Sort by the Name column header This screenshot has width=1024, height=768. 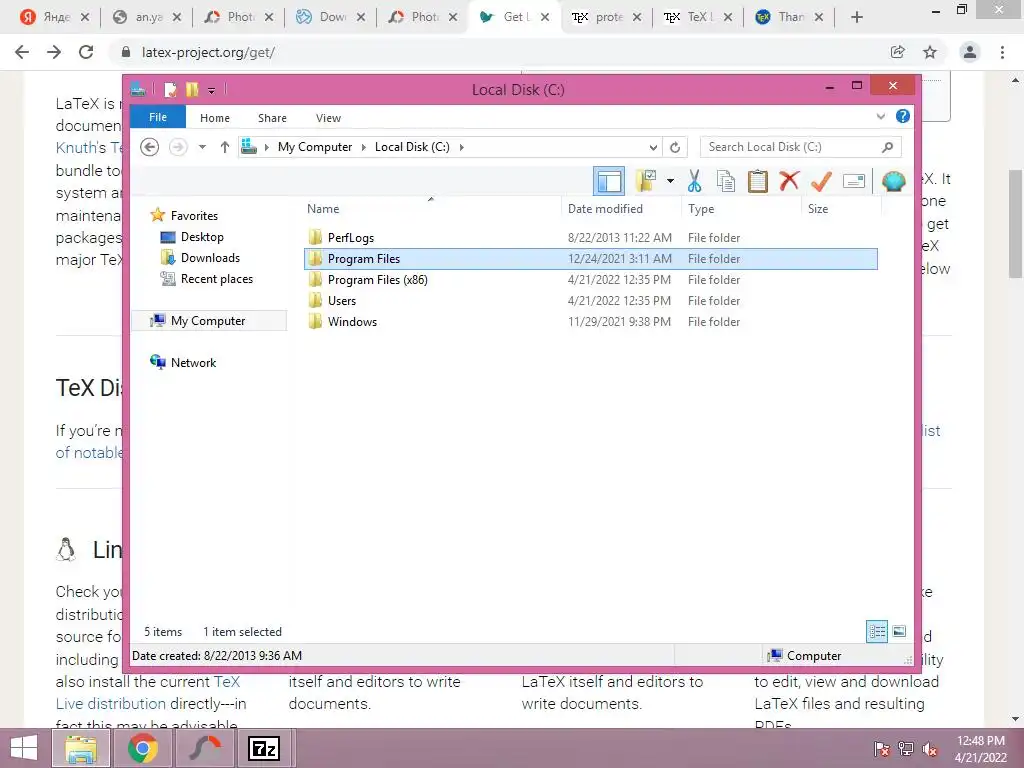(431, 208)
